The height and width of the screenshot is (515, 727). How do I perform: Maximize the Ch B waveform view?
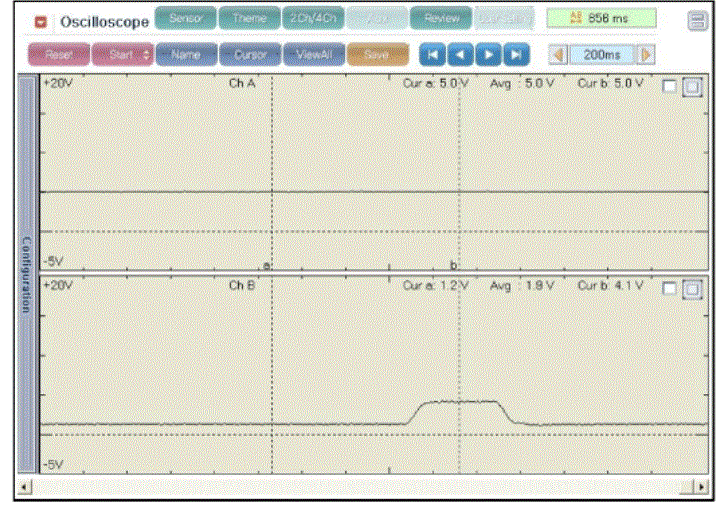691,288
